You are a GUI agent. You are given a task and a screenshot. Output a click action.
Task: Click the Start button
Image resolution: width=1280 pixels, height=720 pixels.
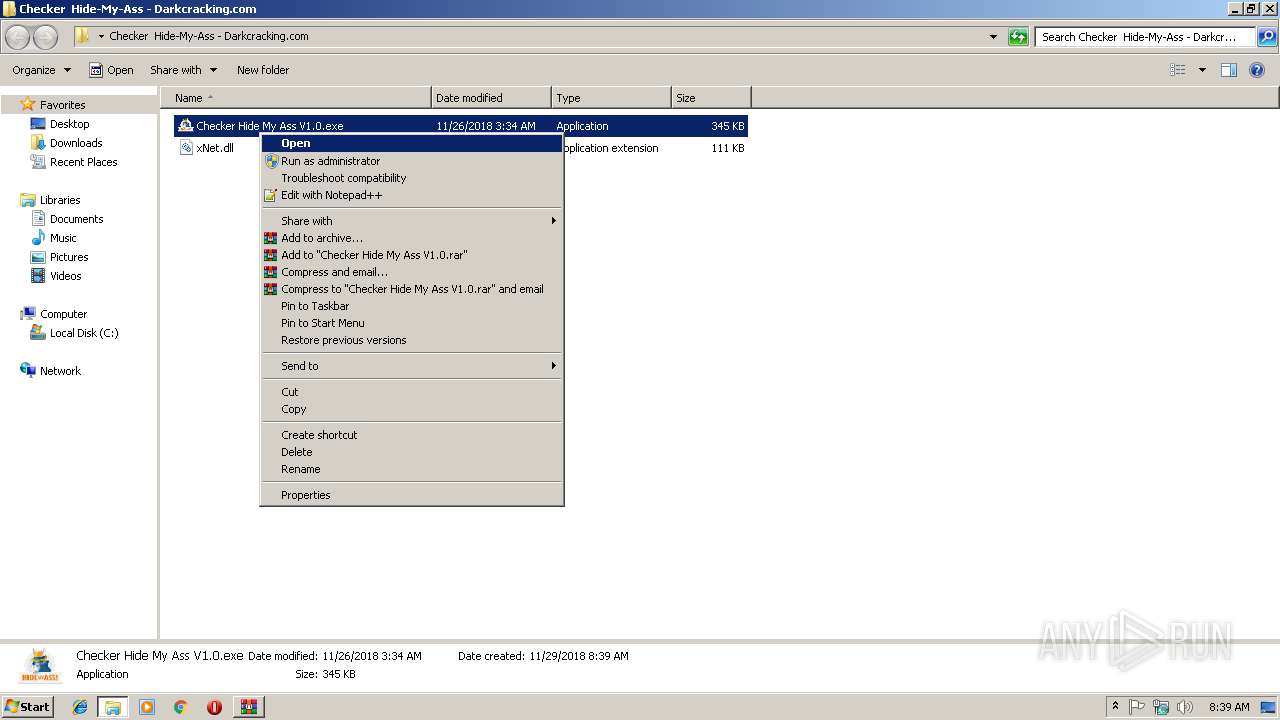coord(27,707)
